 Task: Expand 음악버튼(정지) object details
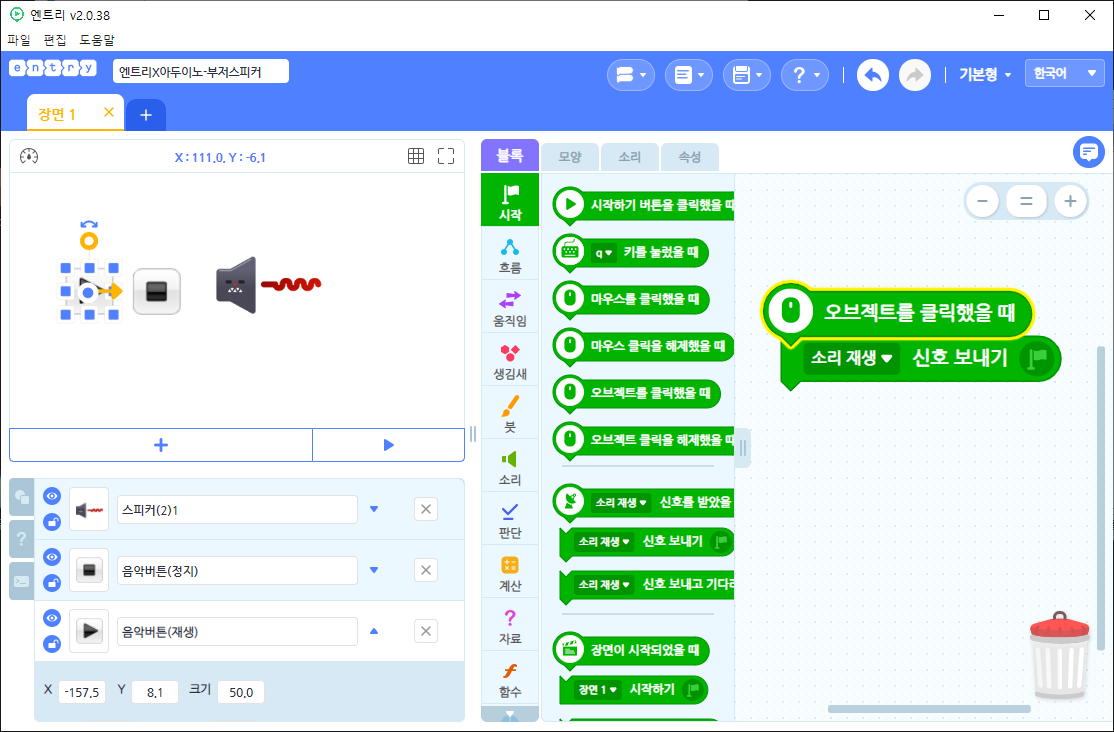coord(374,570)
